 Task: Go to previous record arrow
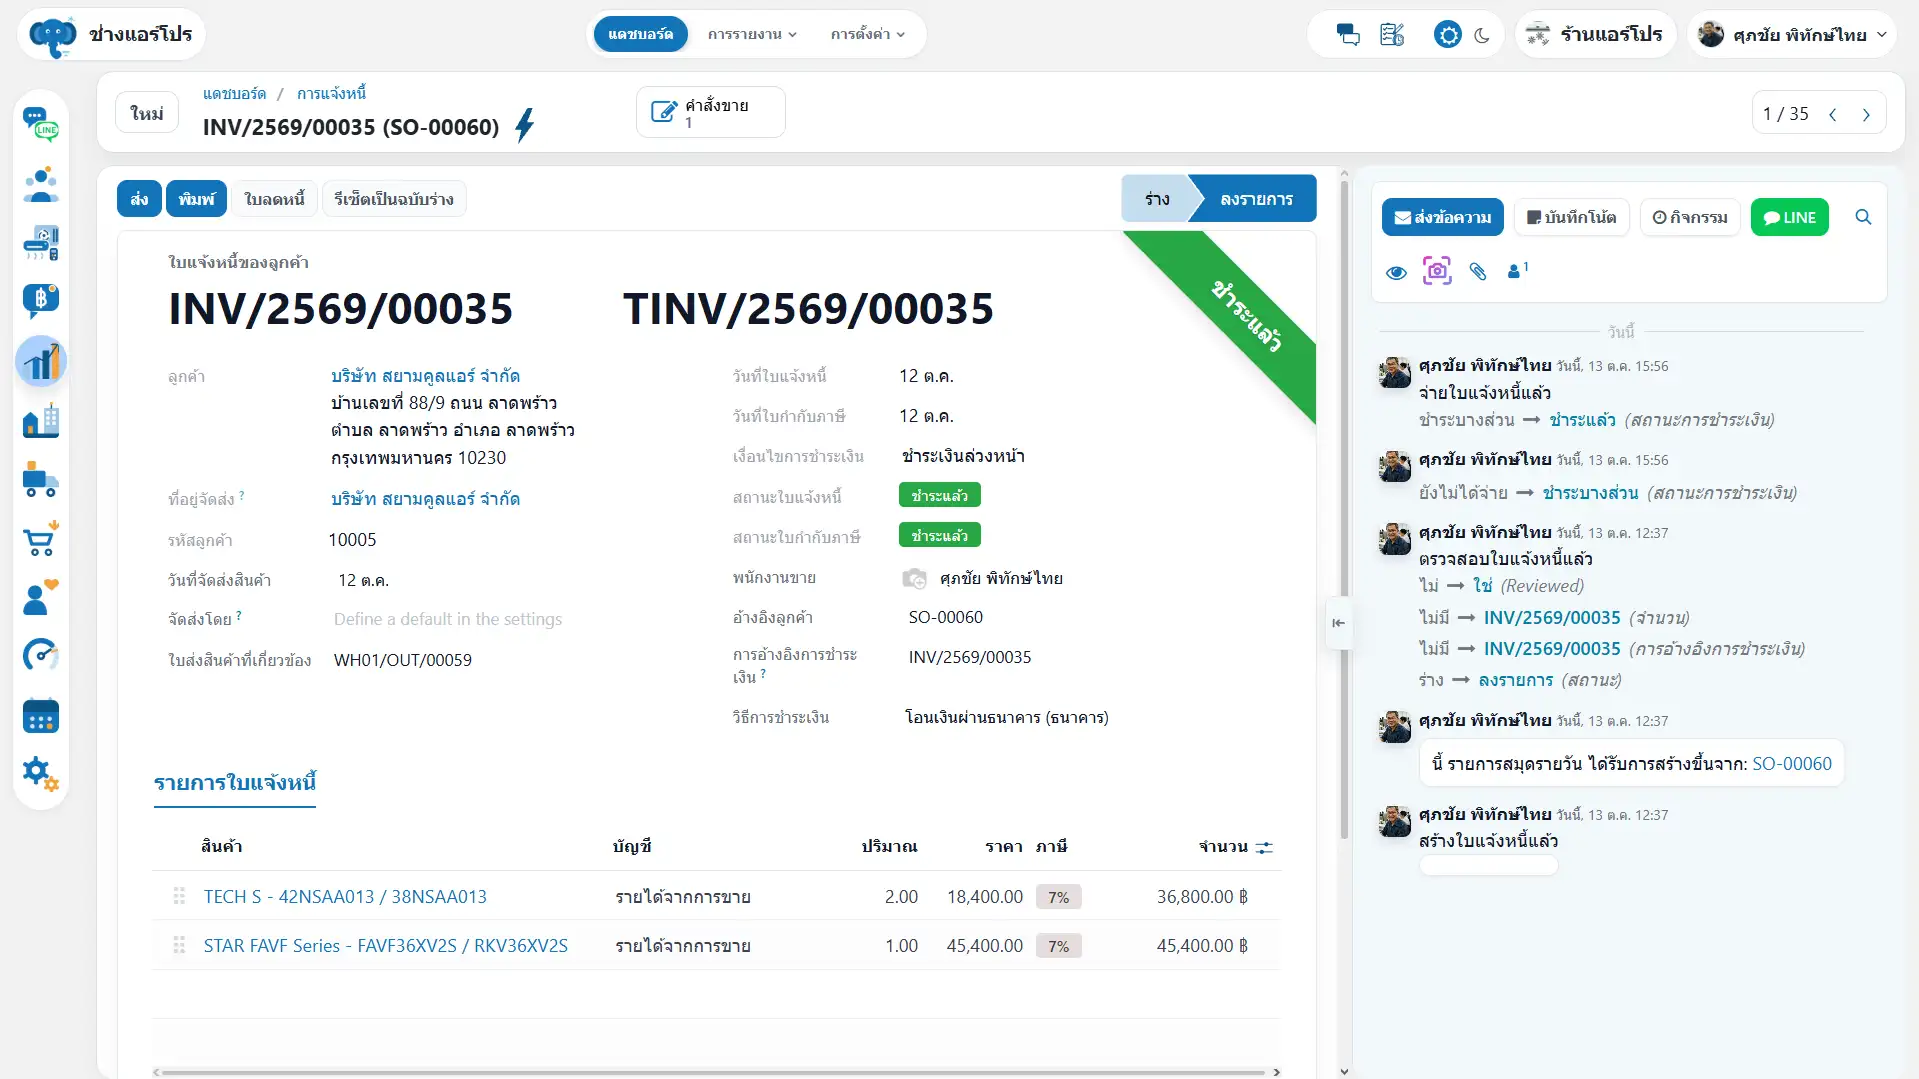[x=1832, y=114]
